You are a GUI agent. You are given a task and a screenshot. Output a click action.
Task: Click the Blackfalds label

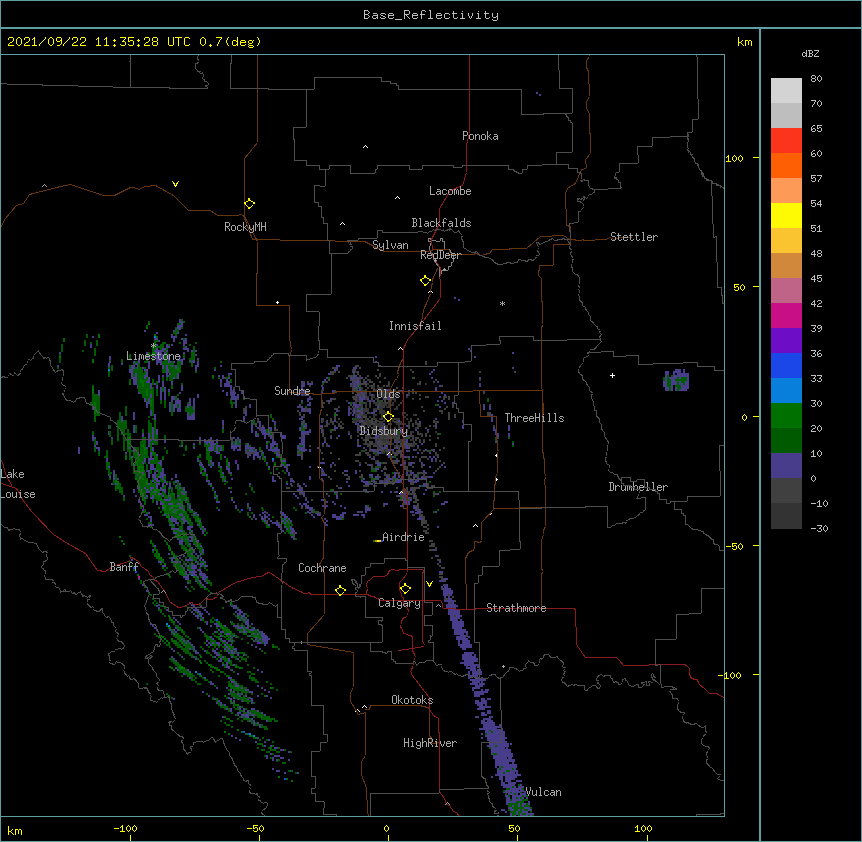(441, 223)
